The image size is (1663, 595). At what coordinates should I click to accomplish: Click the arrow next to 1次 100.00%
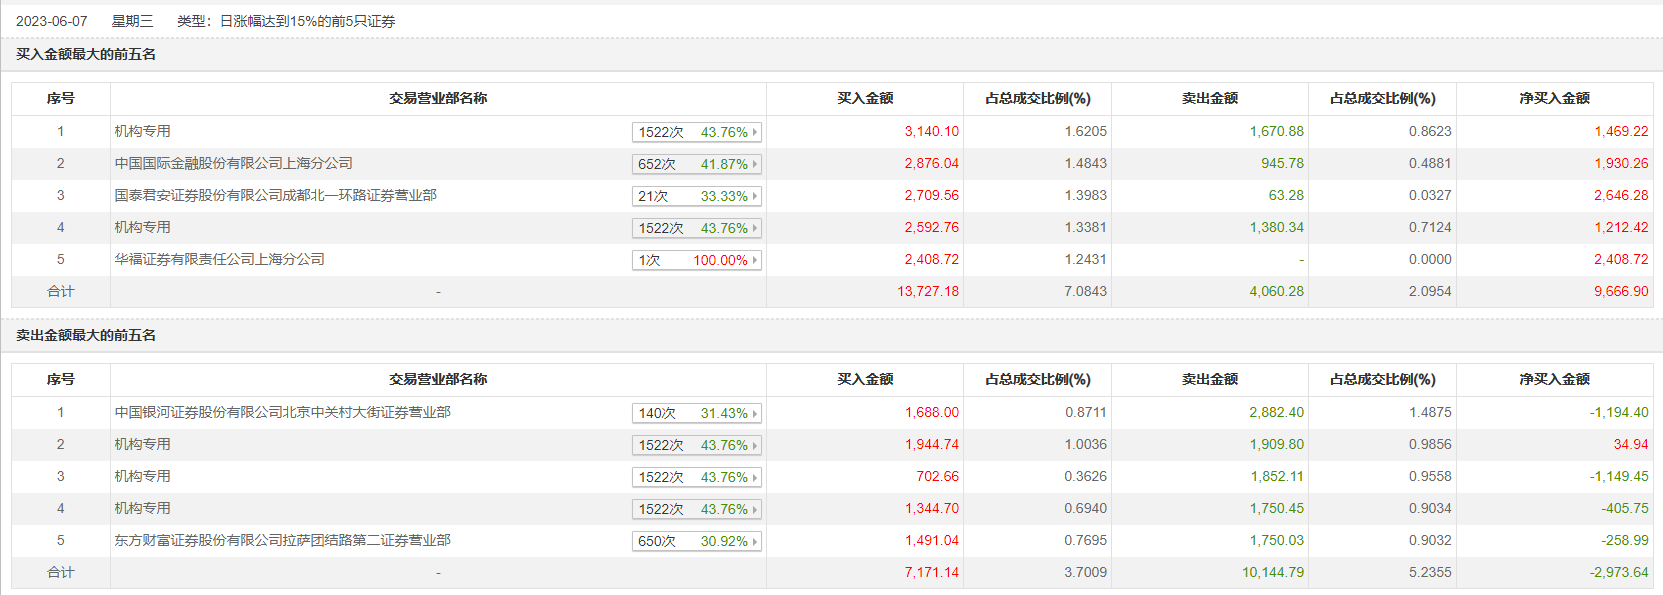coord(755,260)
